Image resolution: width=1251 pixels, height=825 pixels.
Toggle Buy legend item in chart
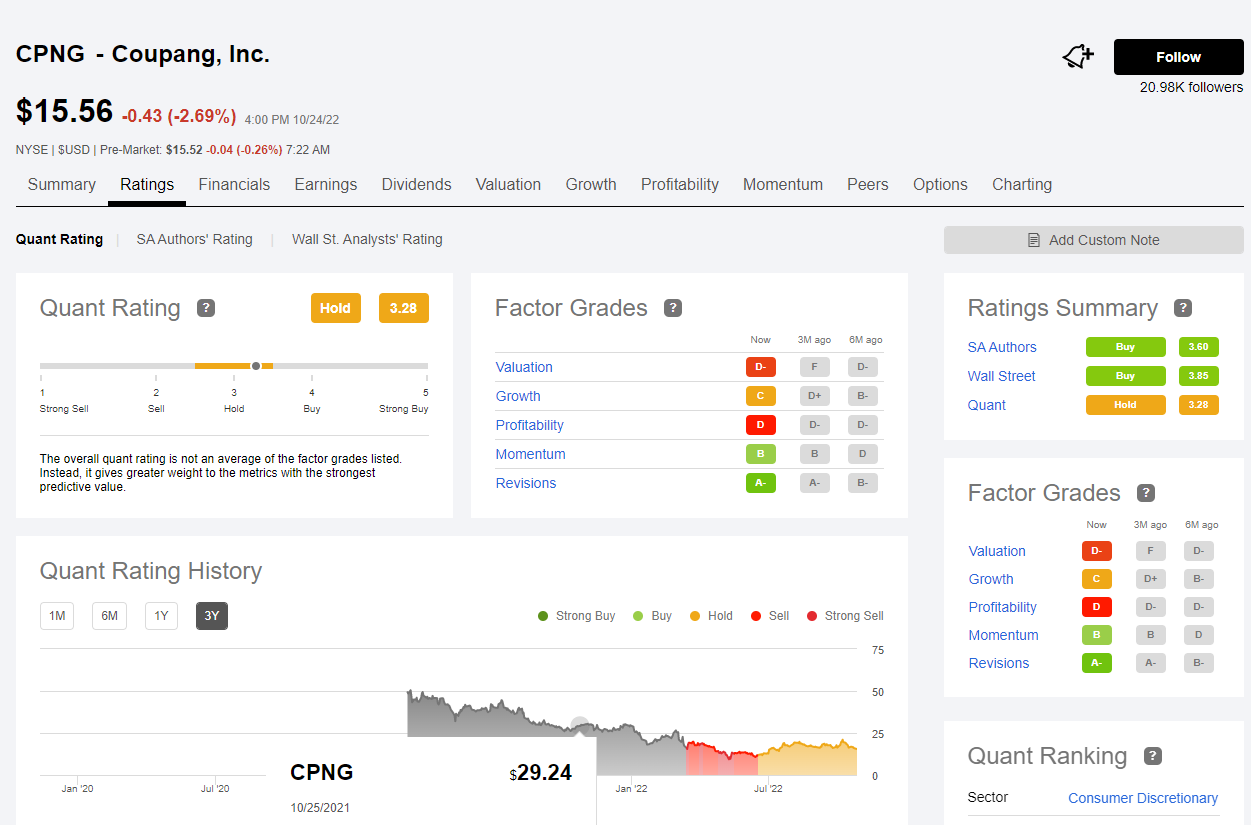653,616
